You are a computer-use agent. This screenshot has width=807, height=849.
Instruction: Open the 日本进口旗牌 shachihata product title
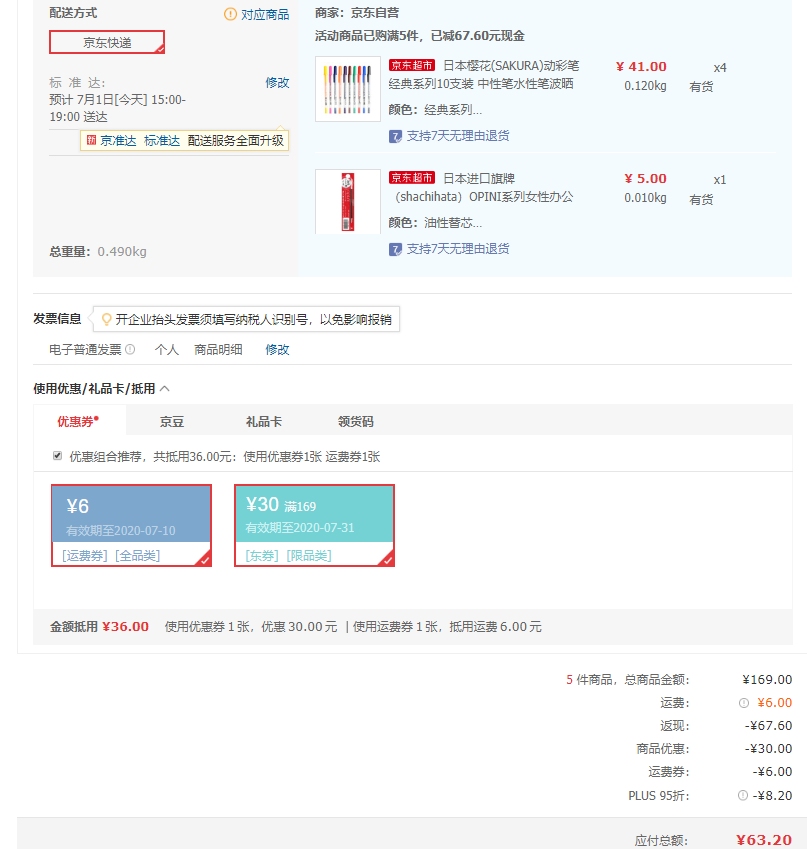(x=481, y=187)
